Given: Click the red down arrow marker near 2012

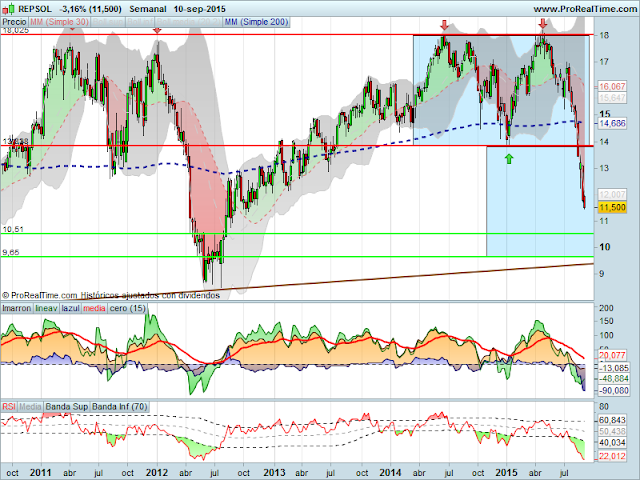Looking at the screenshot, I should (x=157, y=30).
